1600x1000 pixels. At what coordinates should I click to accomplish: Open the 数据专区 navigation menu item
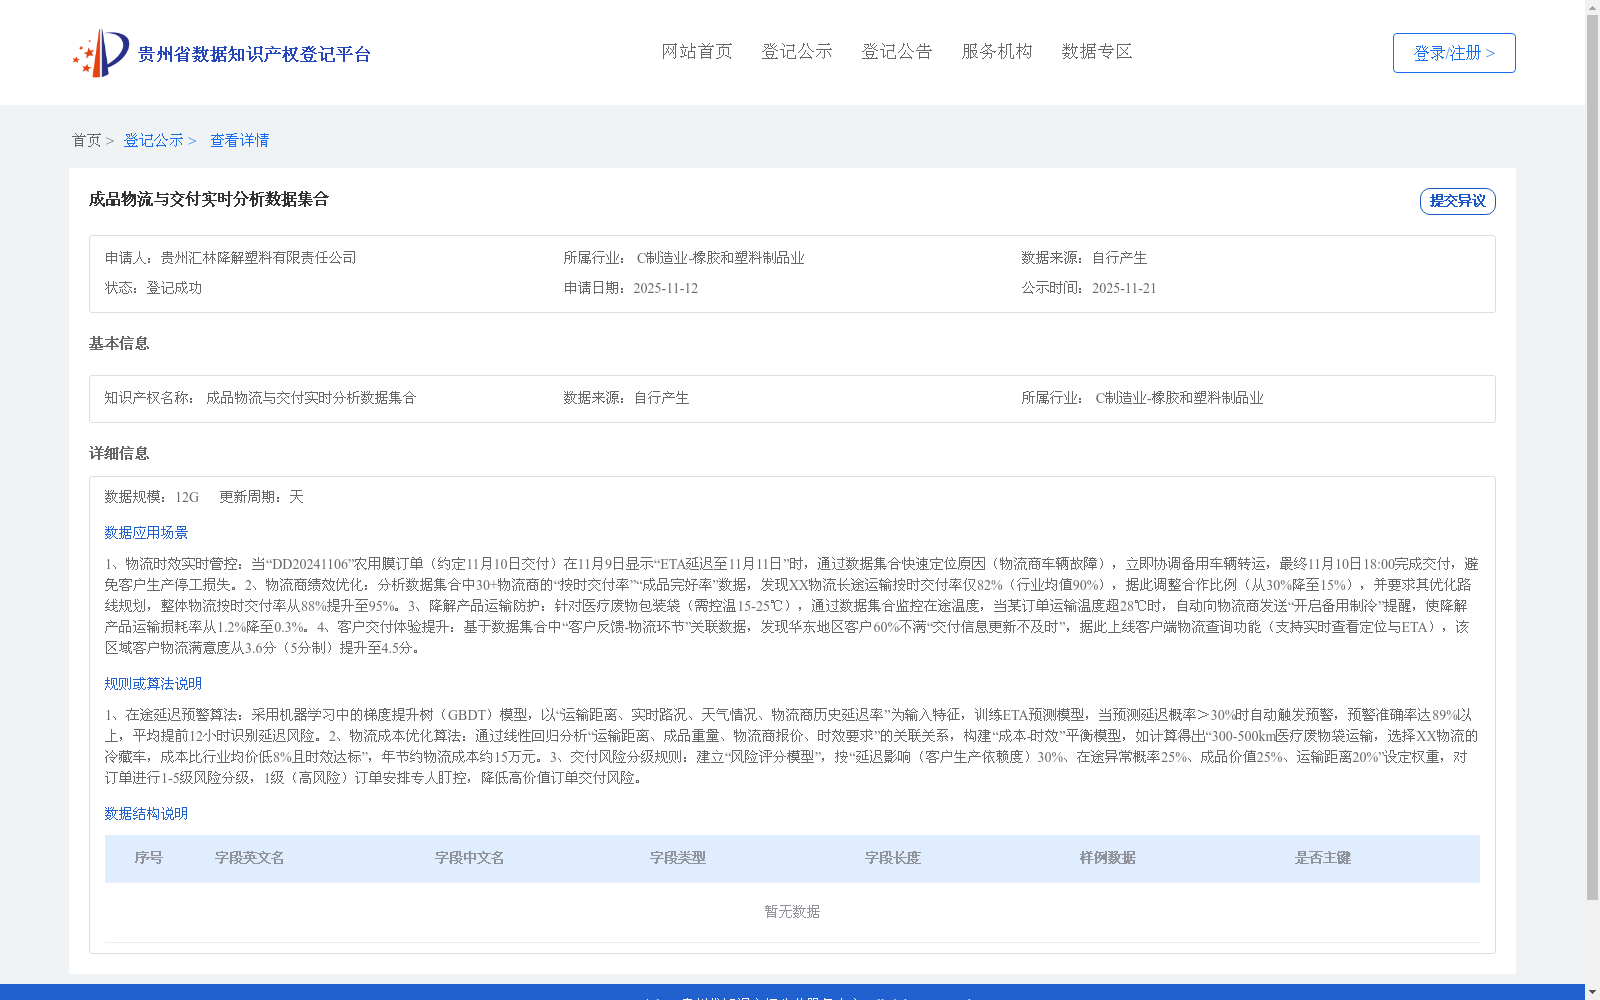(1096, 51)
